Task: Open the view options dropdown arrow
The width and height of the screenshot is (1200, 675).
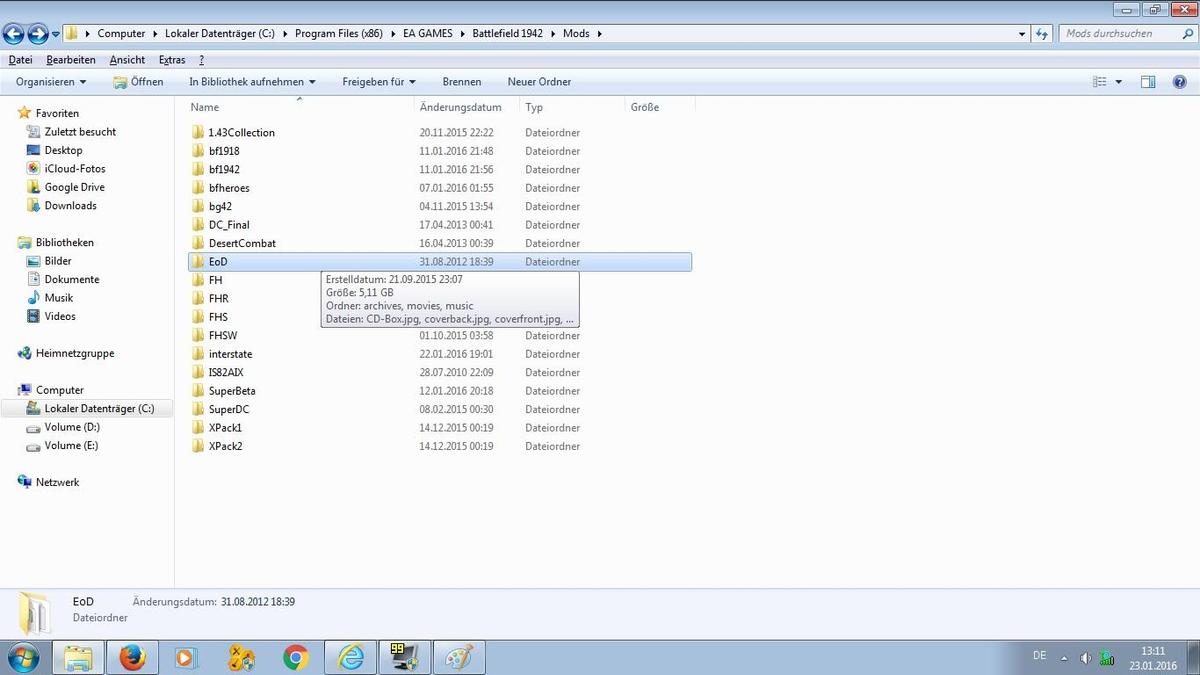Action: tap(1118, 82)
